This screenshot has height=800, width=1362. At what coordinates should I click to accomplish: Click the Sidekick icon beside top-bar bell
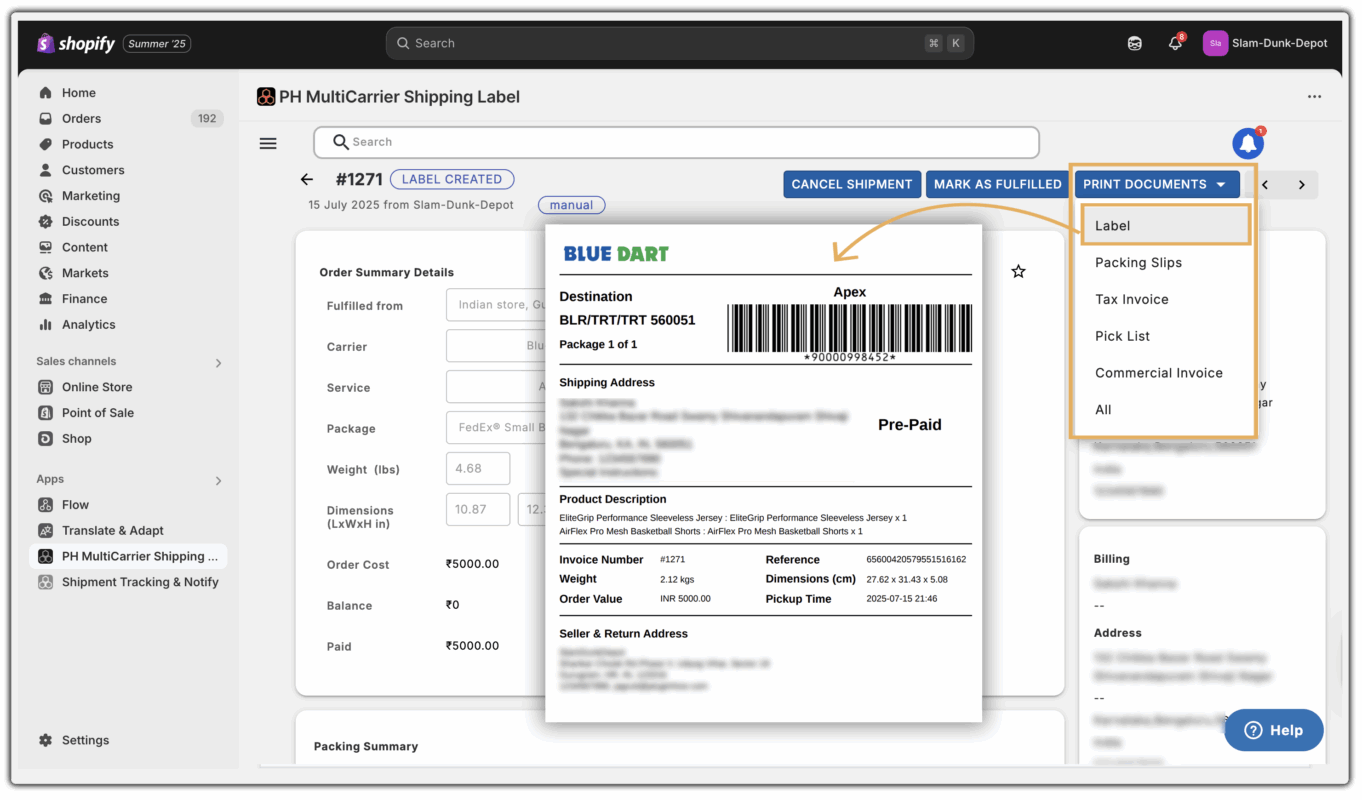(1135, 43)
